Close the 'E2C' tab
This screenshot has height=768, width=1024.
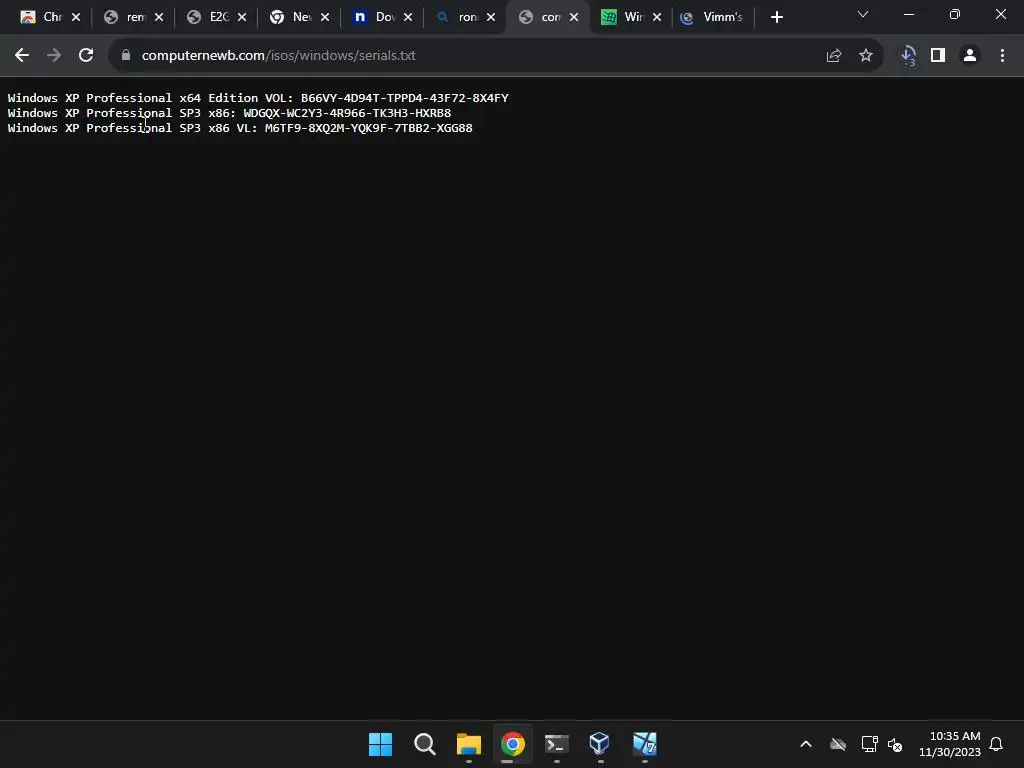point(242,17)
